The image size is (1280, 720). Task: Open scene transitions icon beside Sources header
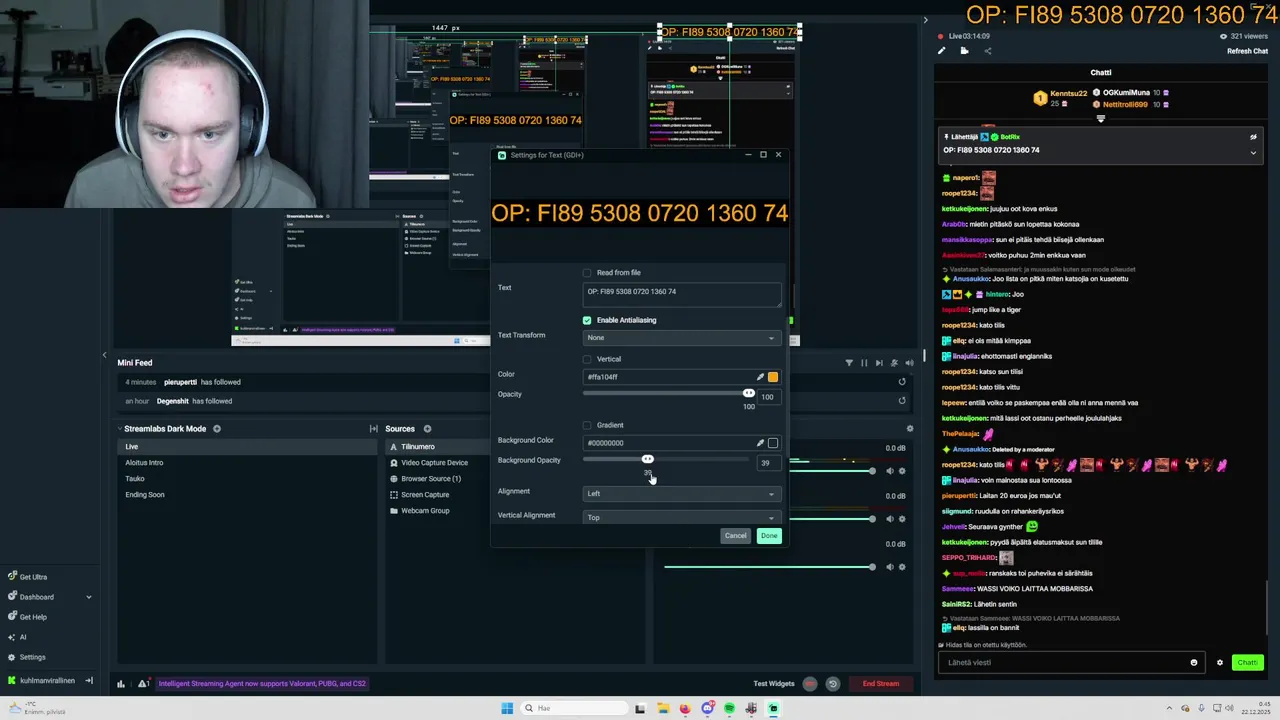(x=374, y=429)
